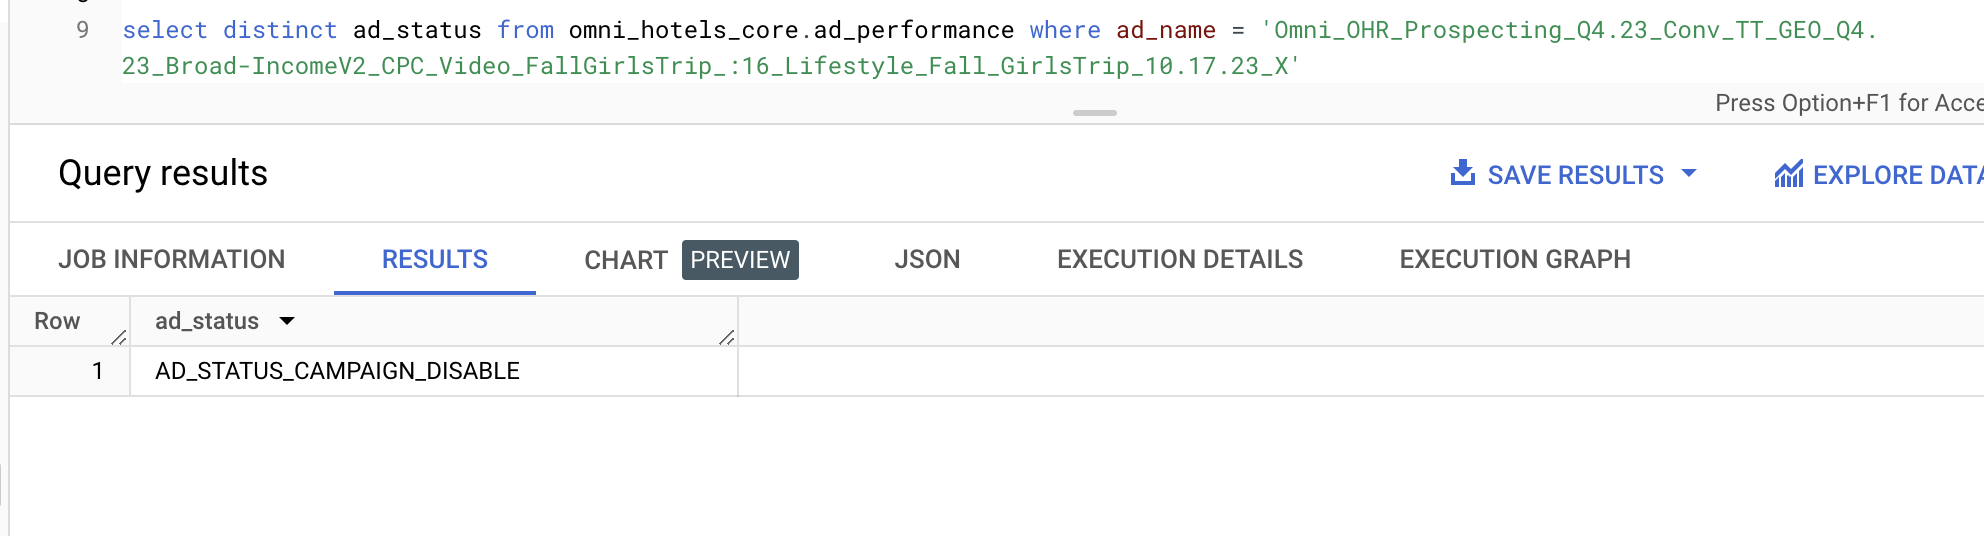The image size is (1984, 536).
Task: Click the Explore Data chart icon
Action: 1788,174
